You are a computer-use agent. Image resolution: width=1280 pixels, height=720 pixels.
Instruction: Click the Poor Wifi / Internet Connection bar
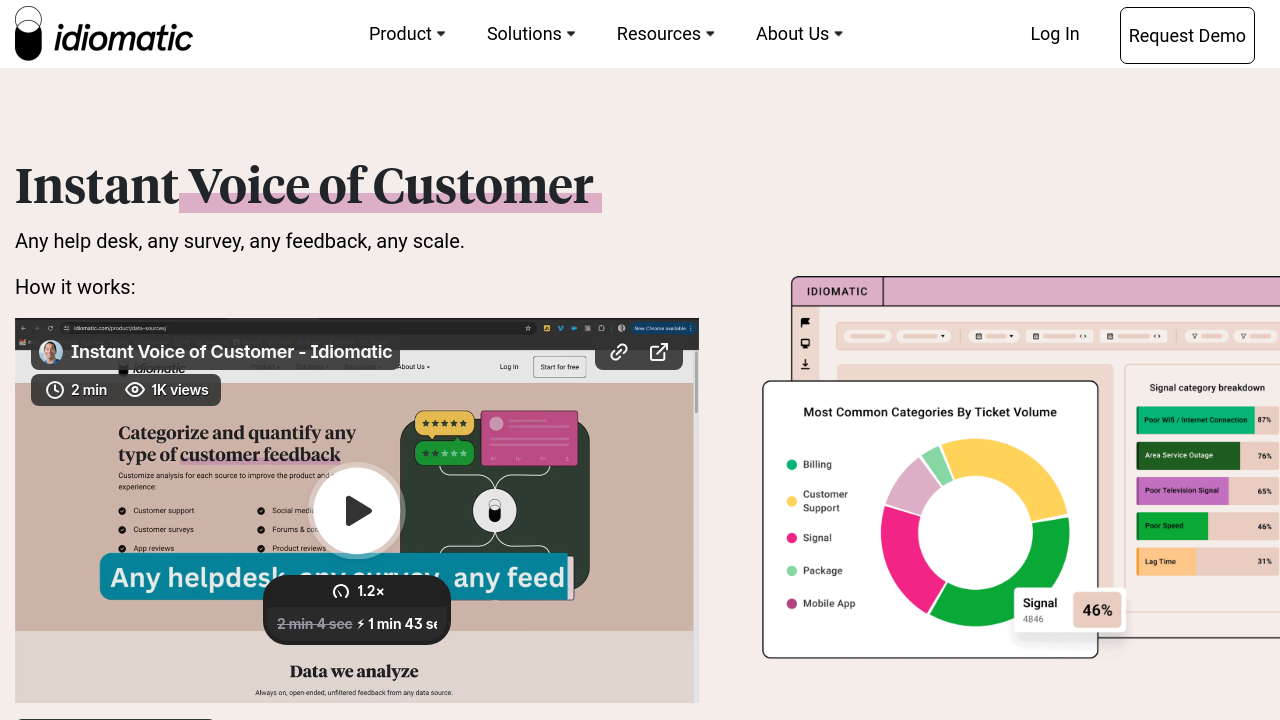(1194, 420)
